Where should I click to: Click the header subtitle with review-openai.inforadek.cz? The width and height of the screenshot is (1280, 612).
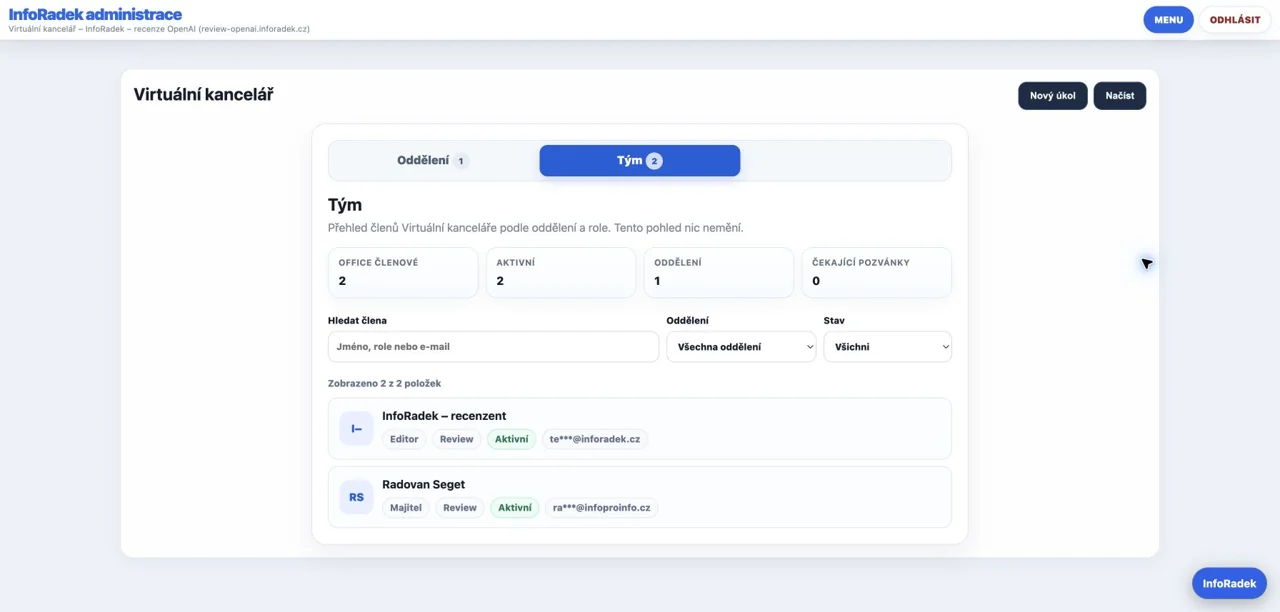click(x=159, y=29)
